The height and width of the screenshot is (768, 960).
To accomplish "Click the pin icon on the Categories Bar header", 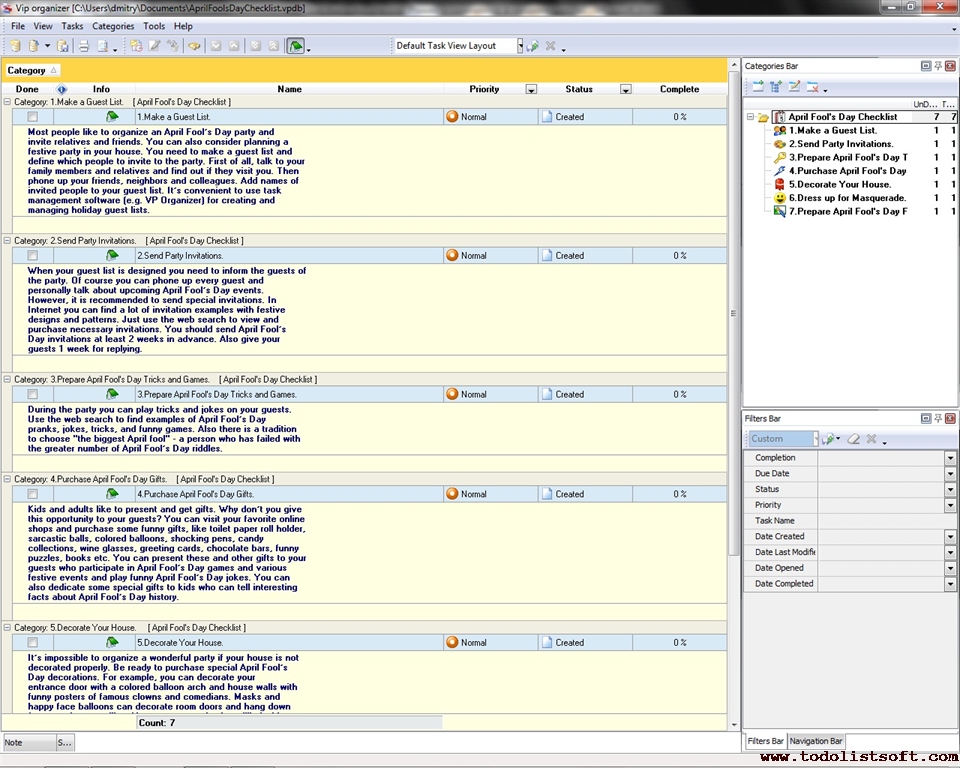I will (x=938, y=66).
